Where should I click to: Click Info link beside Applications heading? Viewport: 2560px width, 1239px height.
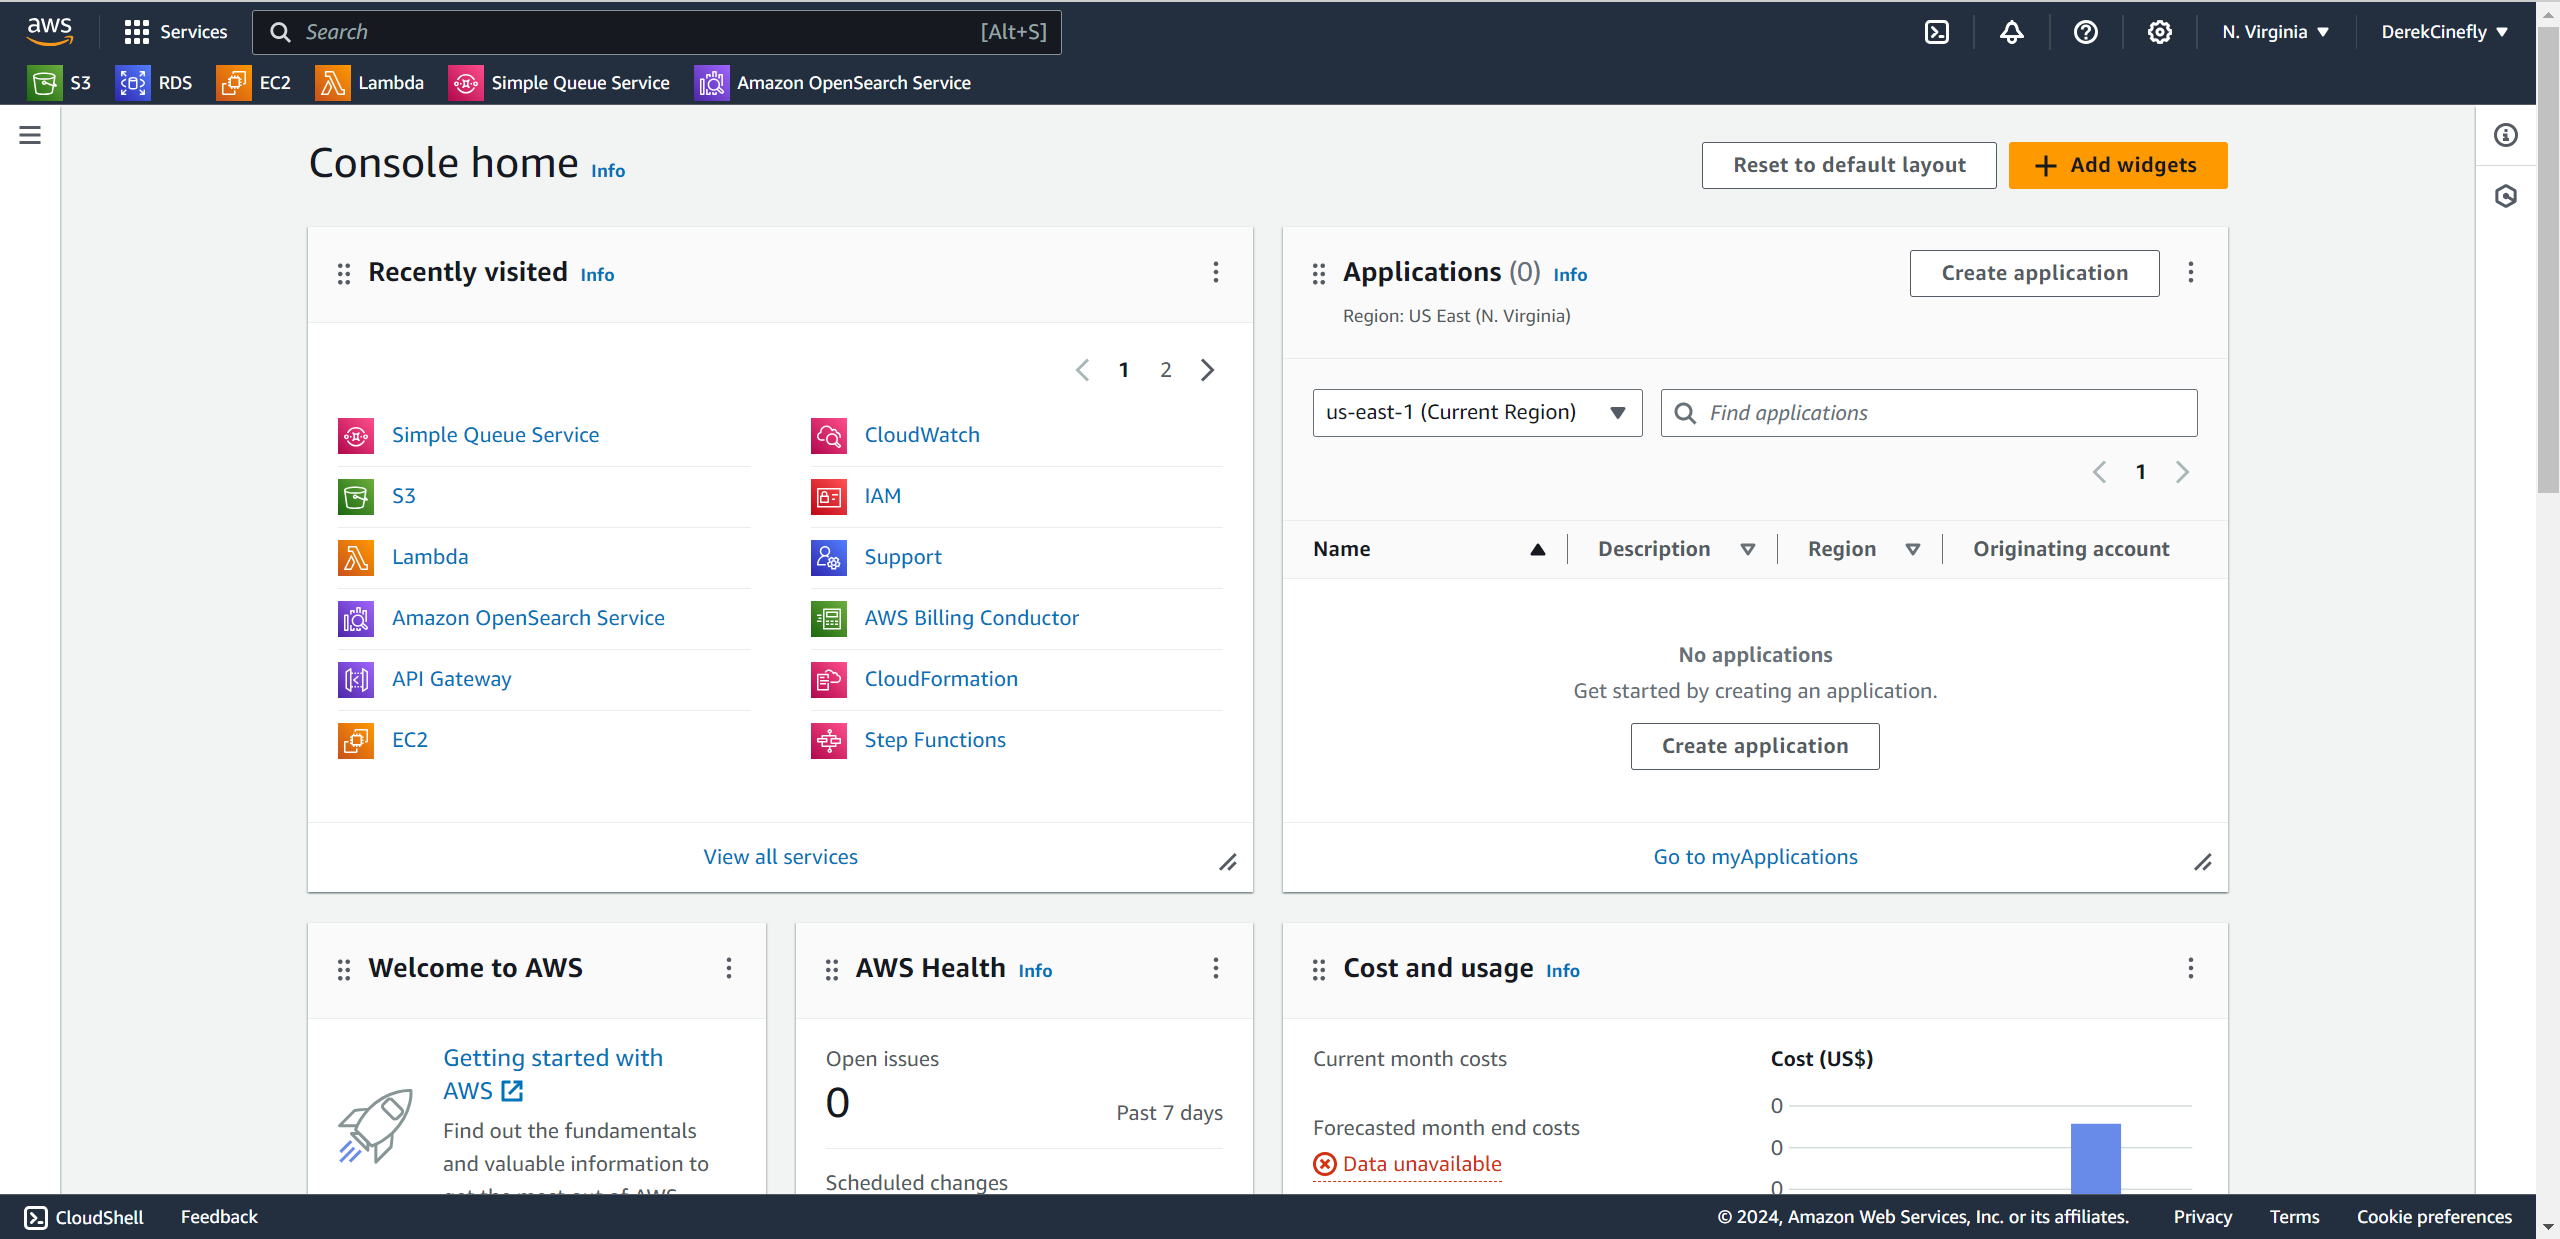1570,275
